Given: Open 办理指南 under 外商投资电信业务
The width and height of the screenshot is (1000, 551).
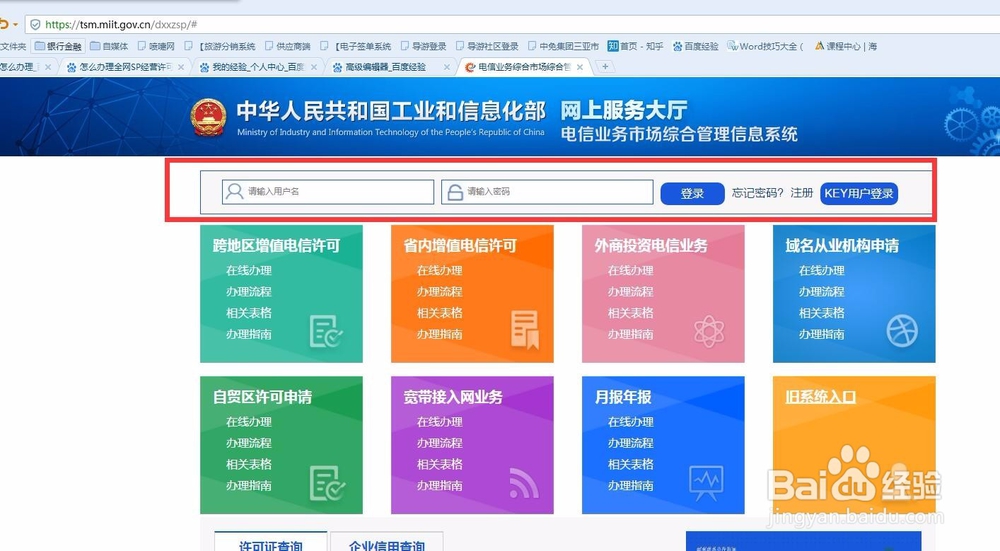Looking at the screenshot, I should tap(631, 334).
